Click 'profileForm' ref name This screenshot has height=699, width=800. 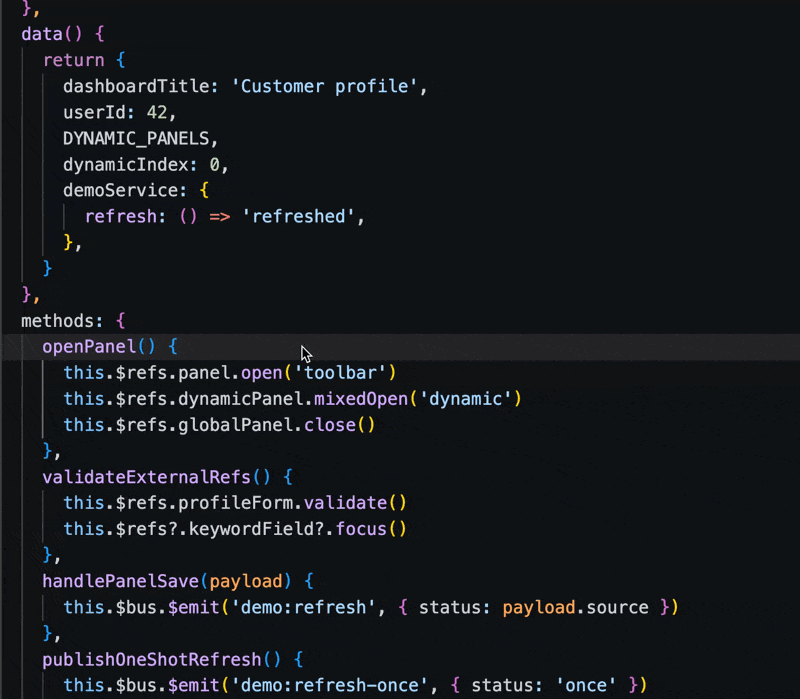[236, 503]
